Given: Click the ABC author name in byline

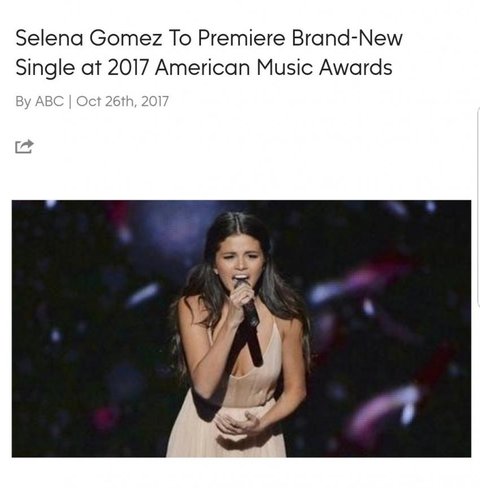Looking at the screenshot, I should [49, 101].
